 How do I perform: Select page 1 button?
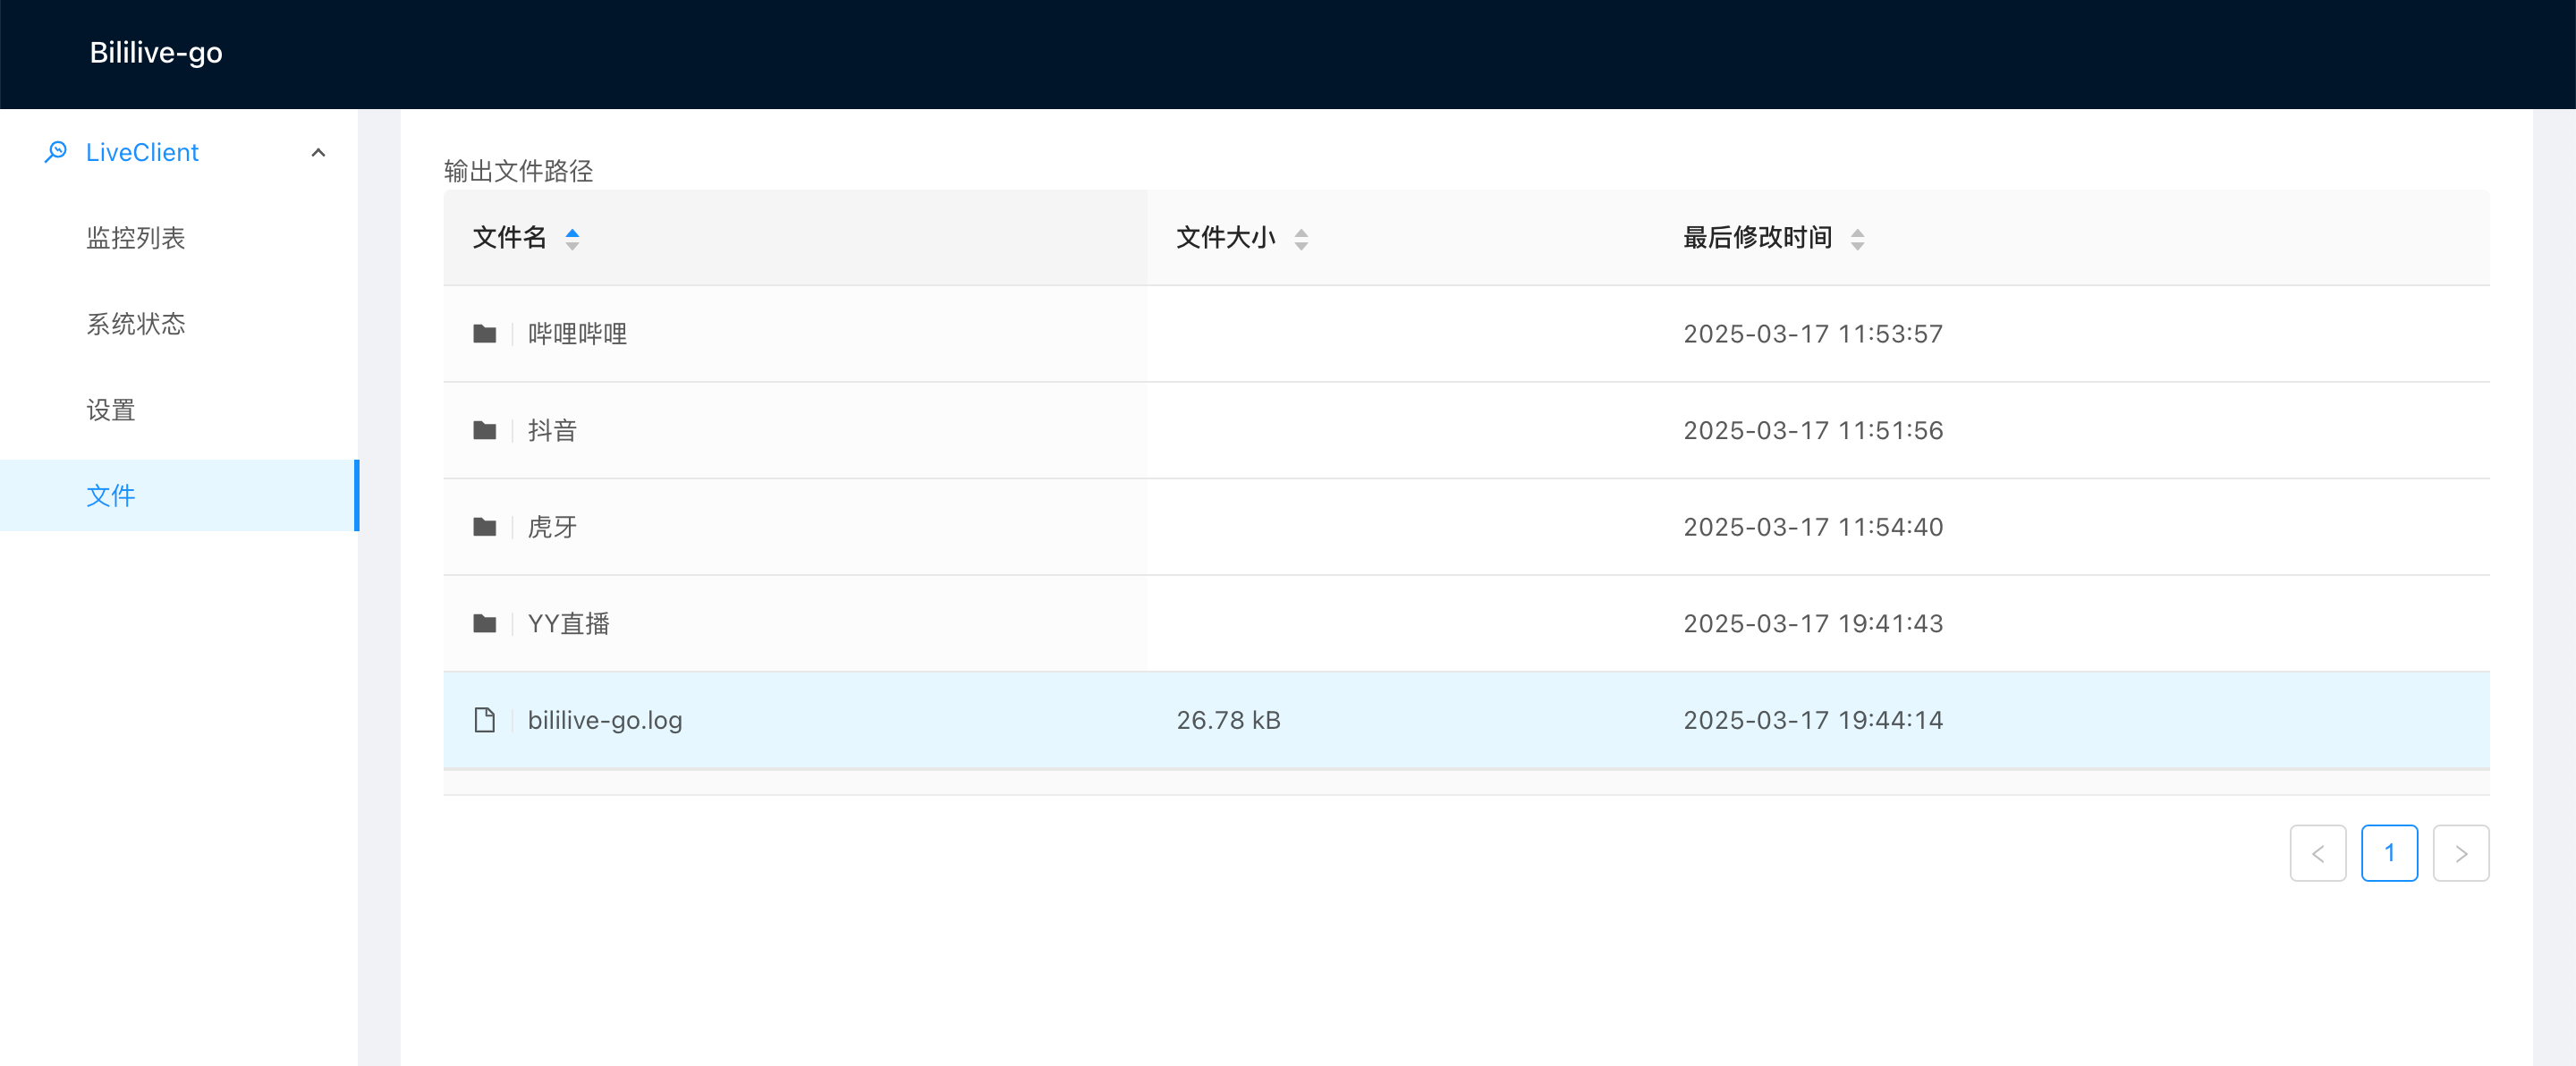(x=2389, y=853)
